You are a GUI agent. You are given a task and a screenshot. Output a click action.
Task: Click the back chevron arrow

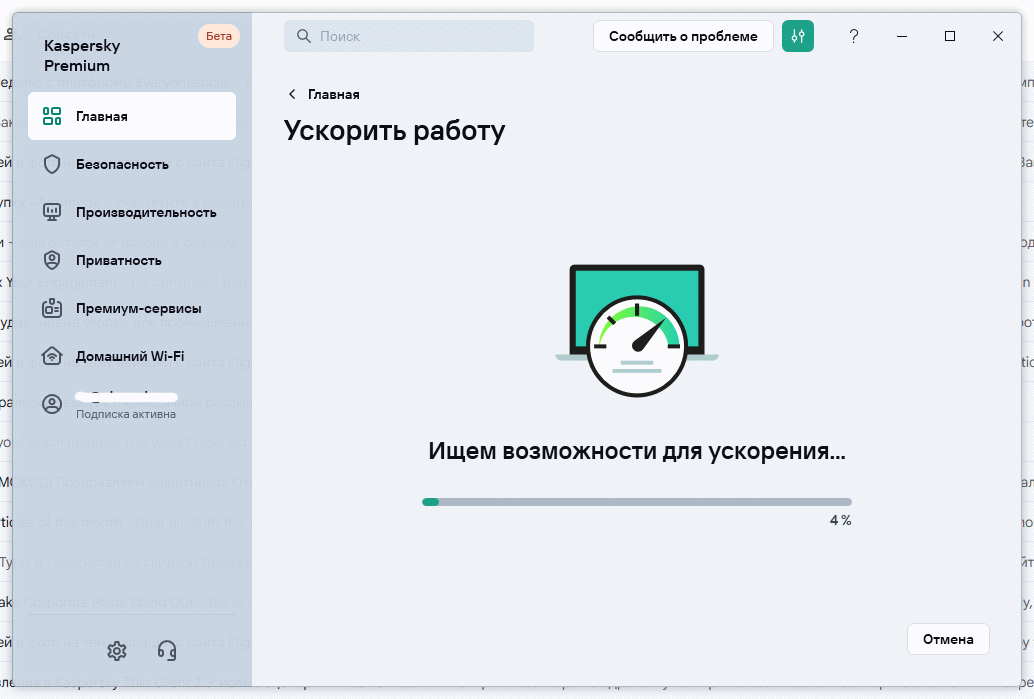[x=292, y=94]
